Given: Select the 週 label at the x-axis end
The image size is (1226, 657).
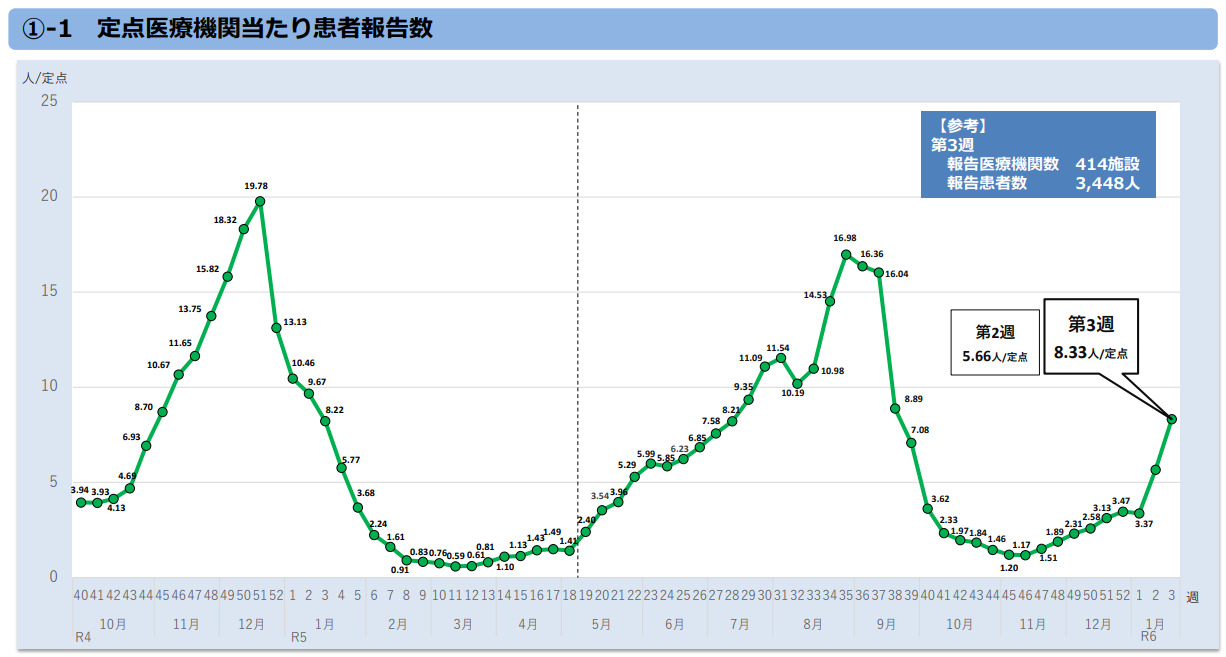Looking at the screenshot, I should click(x=1192, y=597).
